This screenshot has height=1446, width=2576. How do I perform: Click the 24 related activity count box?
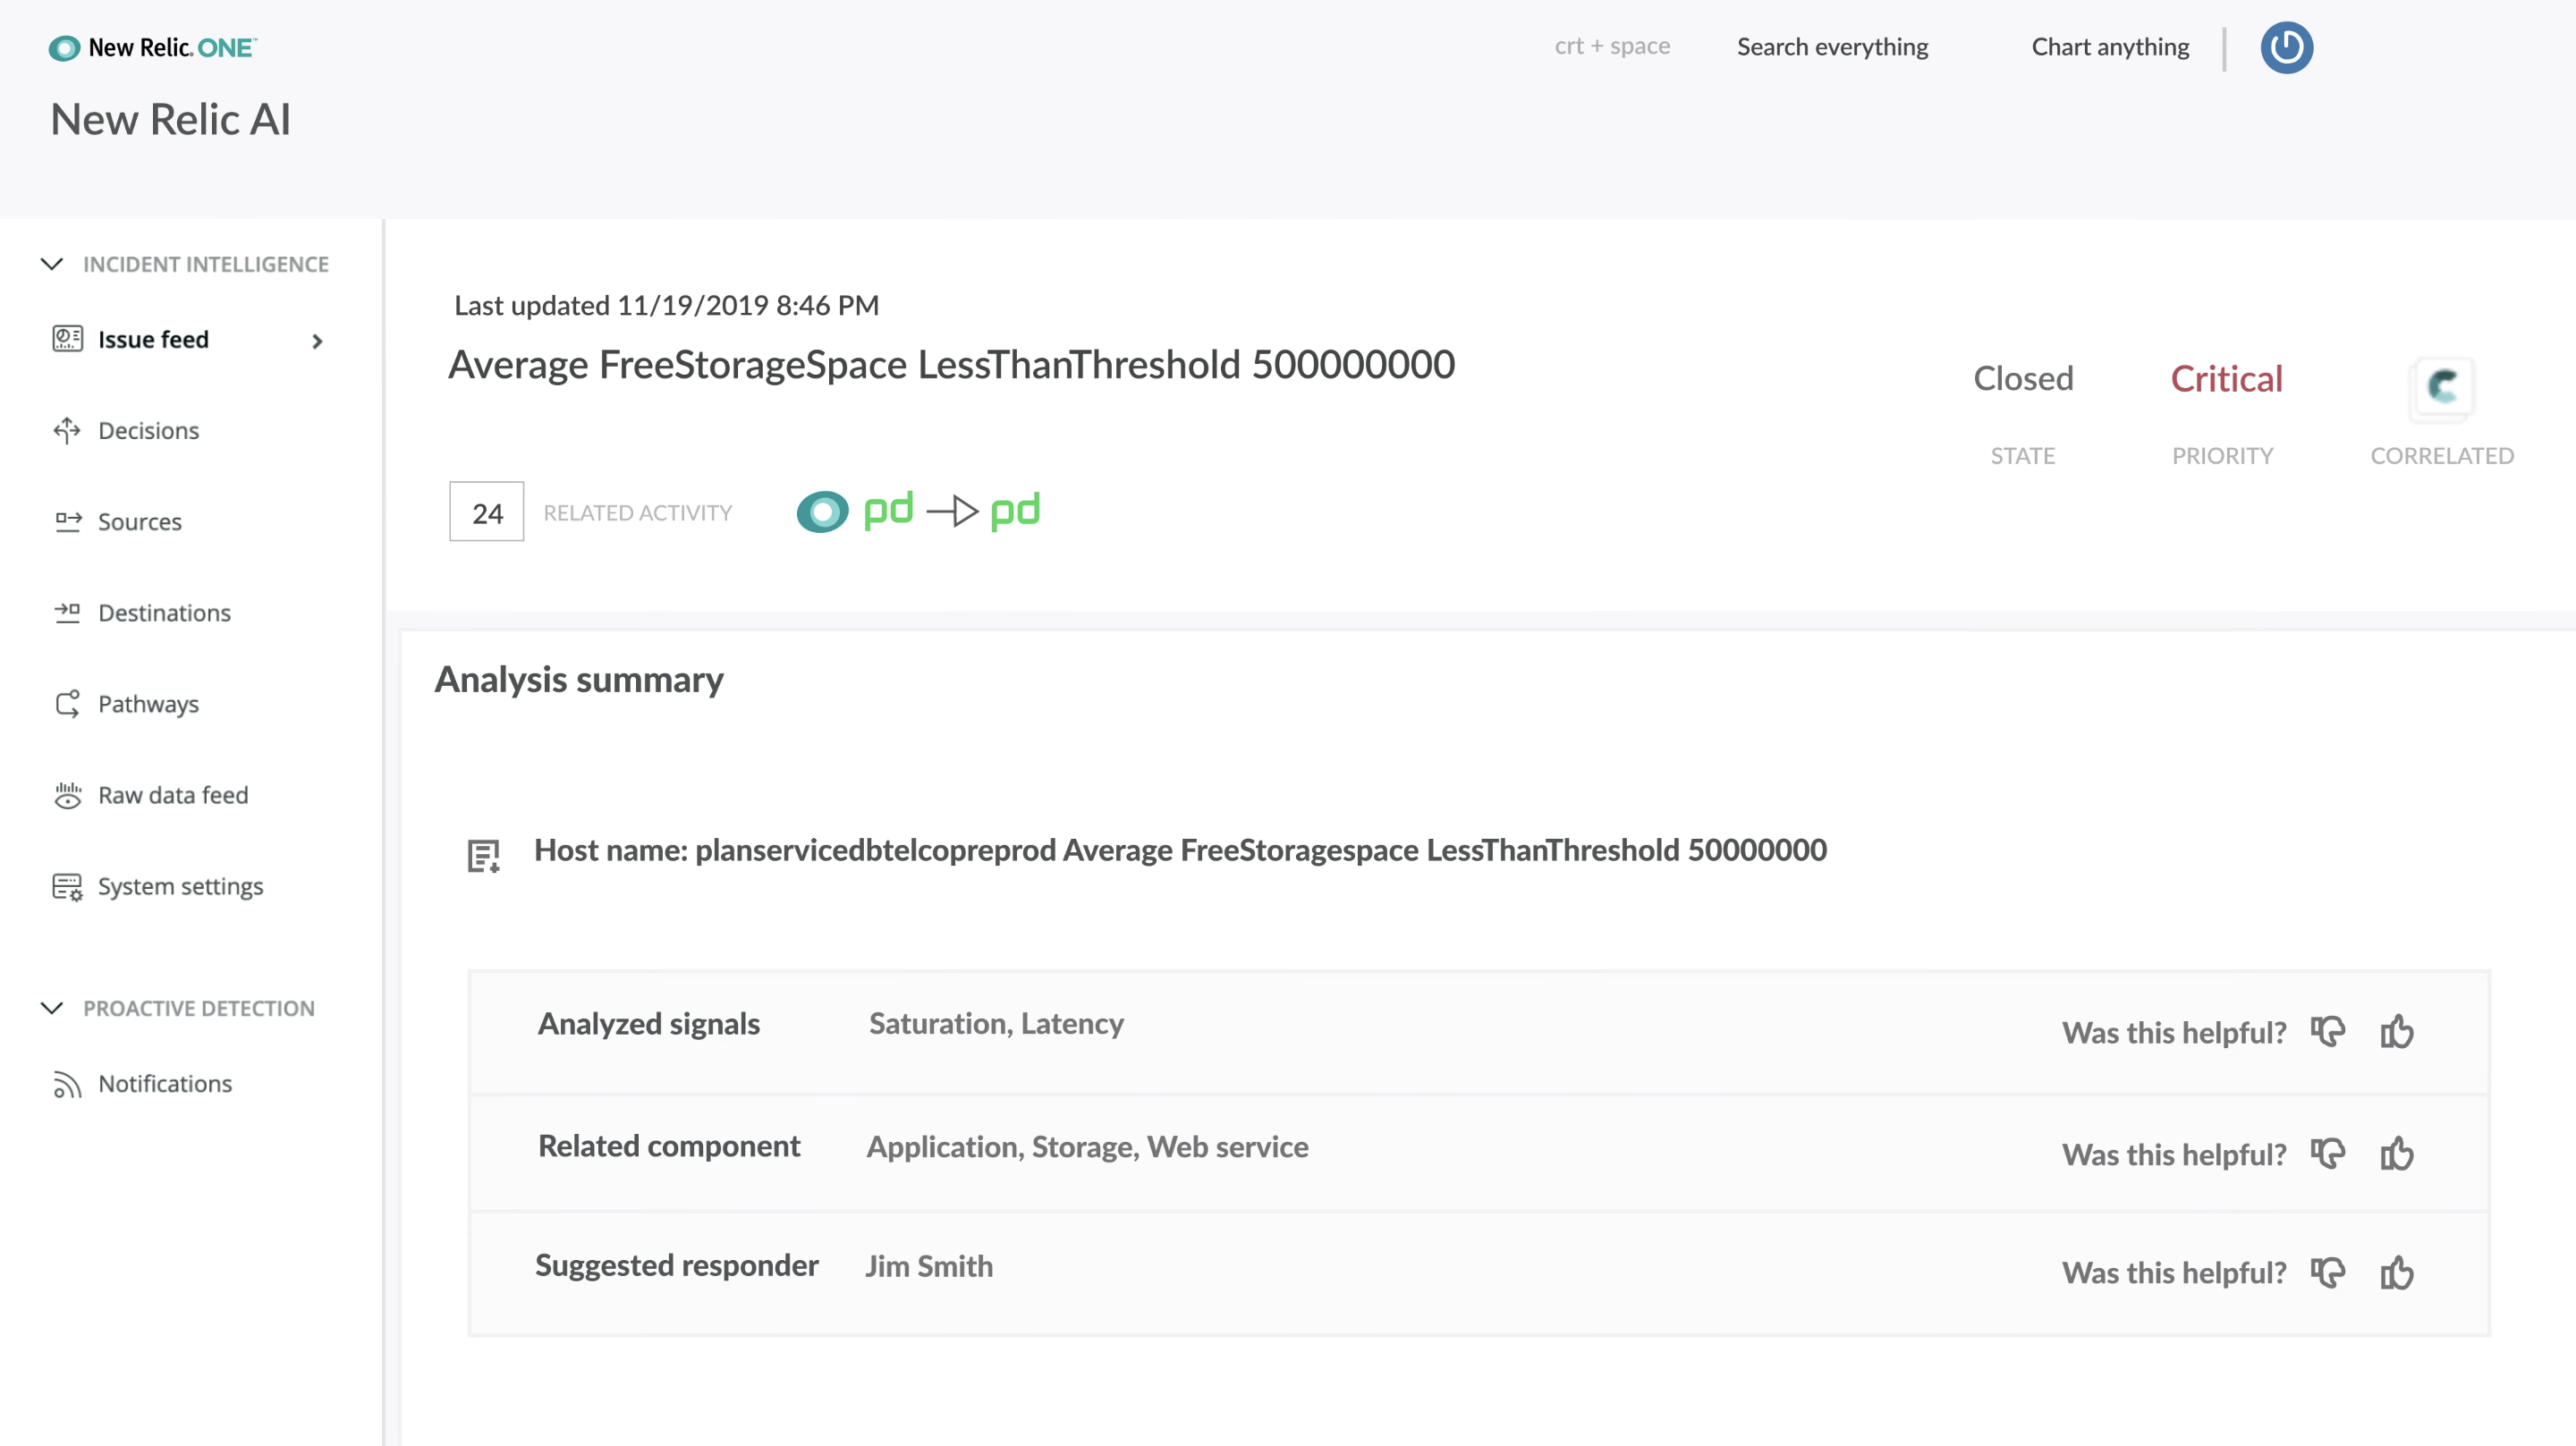(x=487, y=512)
